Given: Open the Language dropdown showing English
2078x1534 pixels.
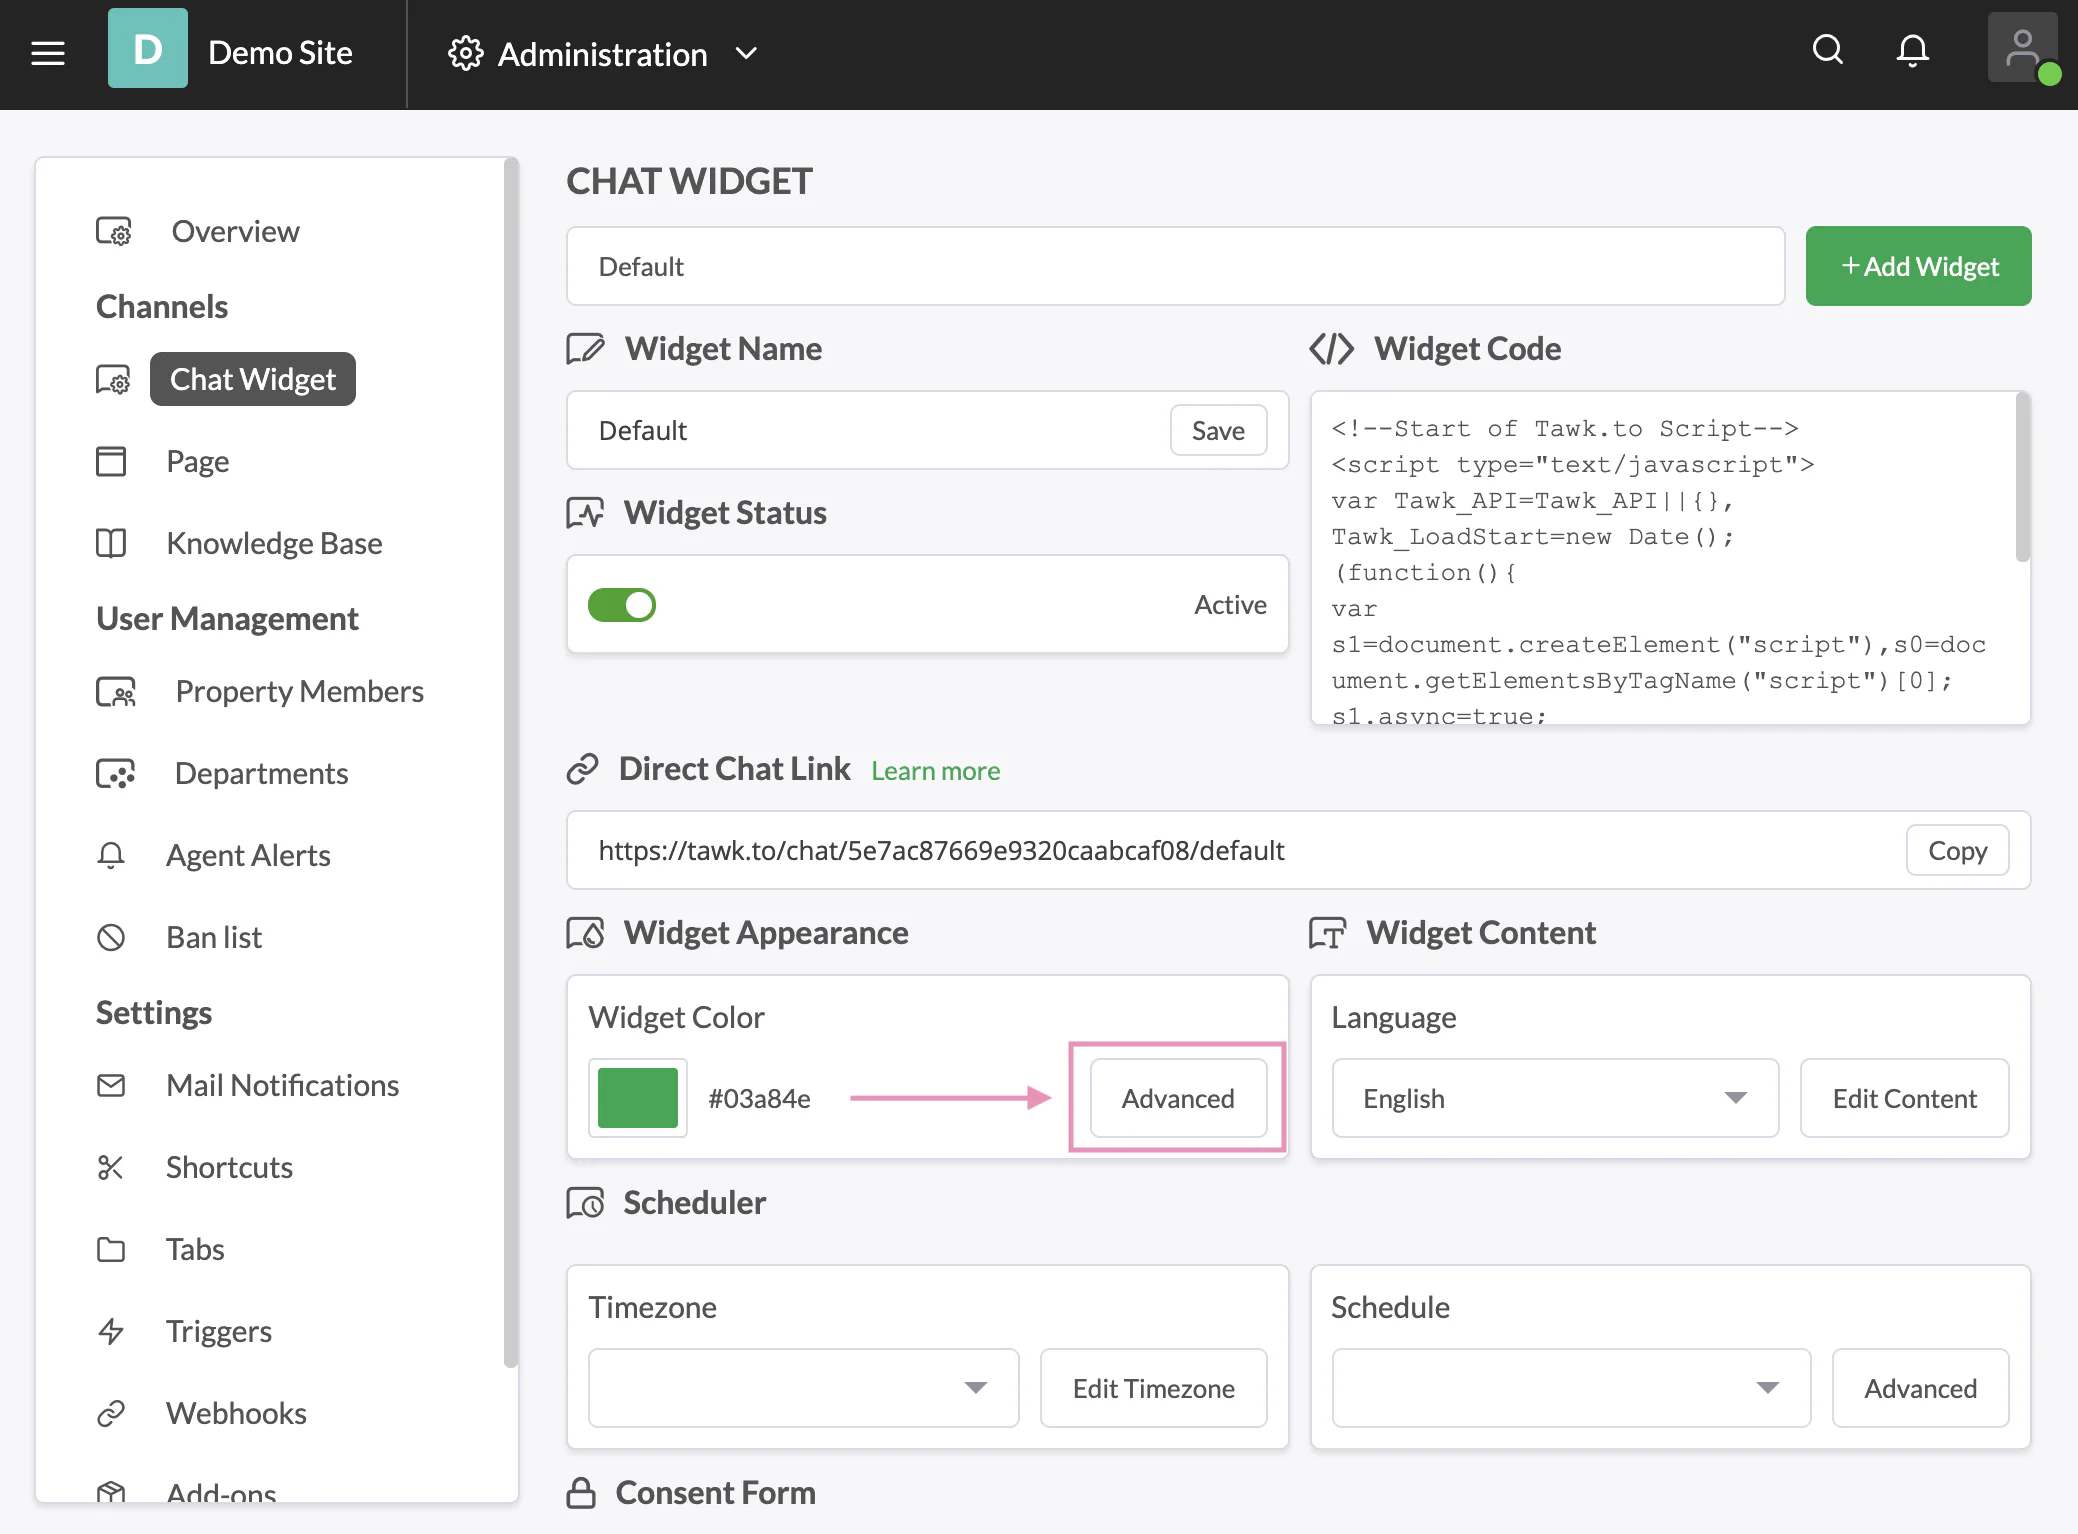Looking at the screenshot, I should click(1555, 1098).
